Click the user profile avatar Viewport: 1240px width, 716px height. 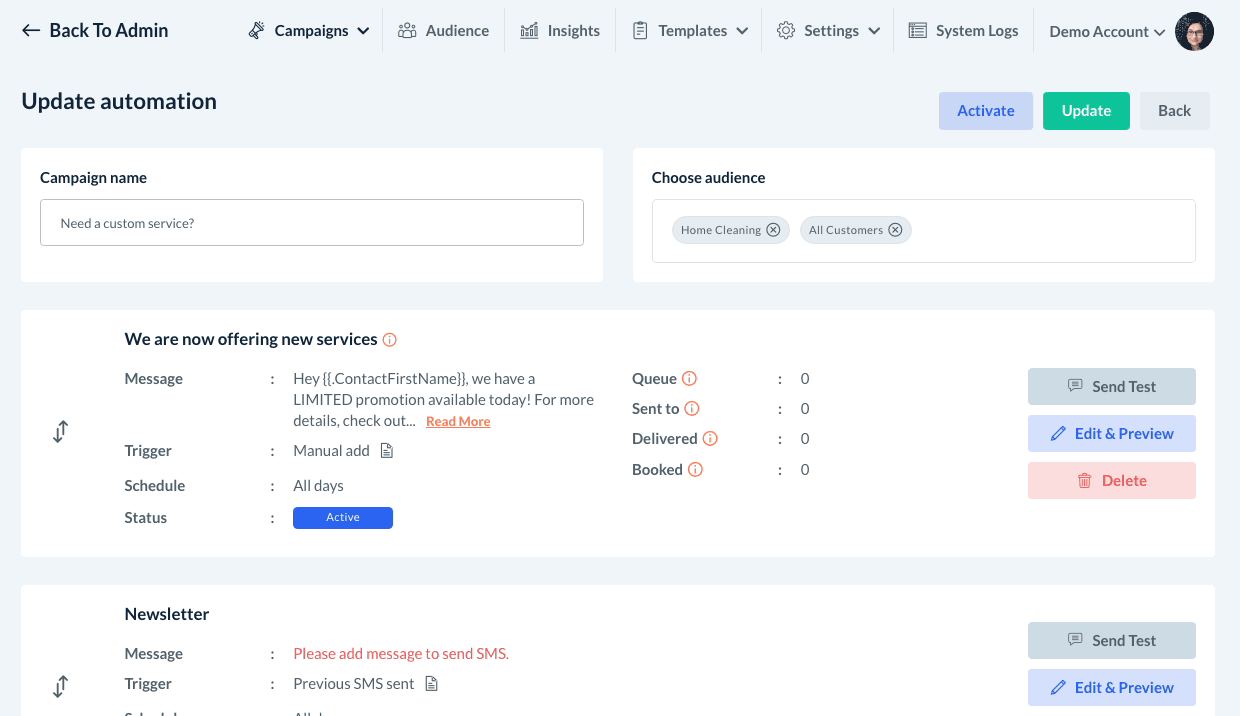click(1194, 32)
